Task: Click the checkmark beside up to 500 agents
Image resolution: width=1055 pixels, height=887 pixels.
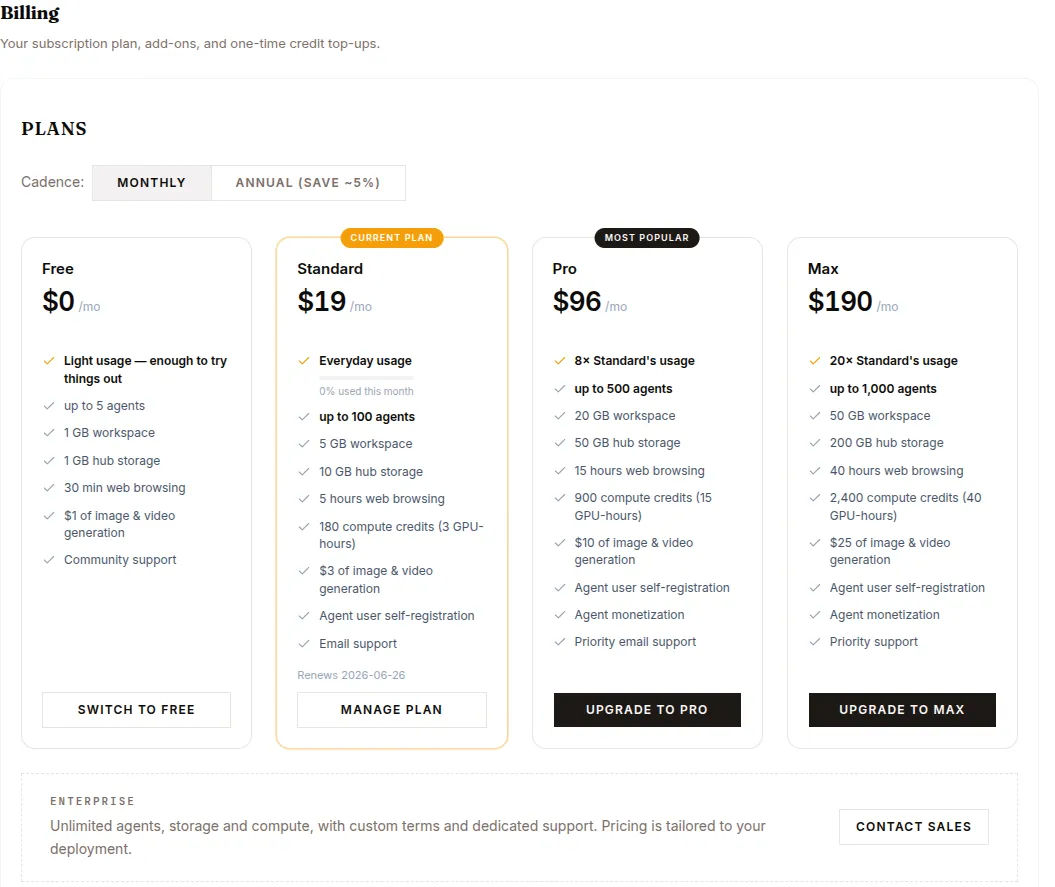Action: 560,389
